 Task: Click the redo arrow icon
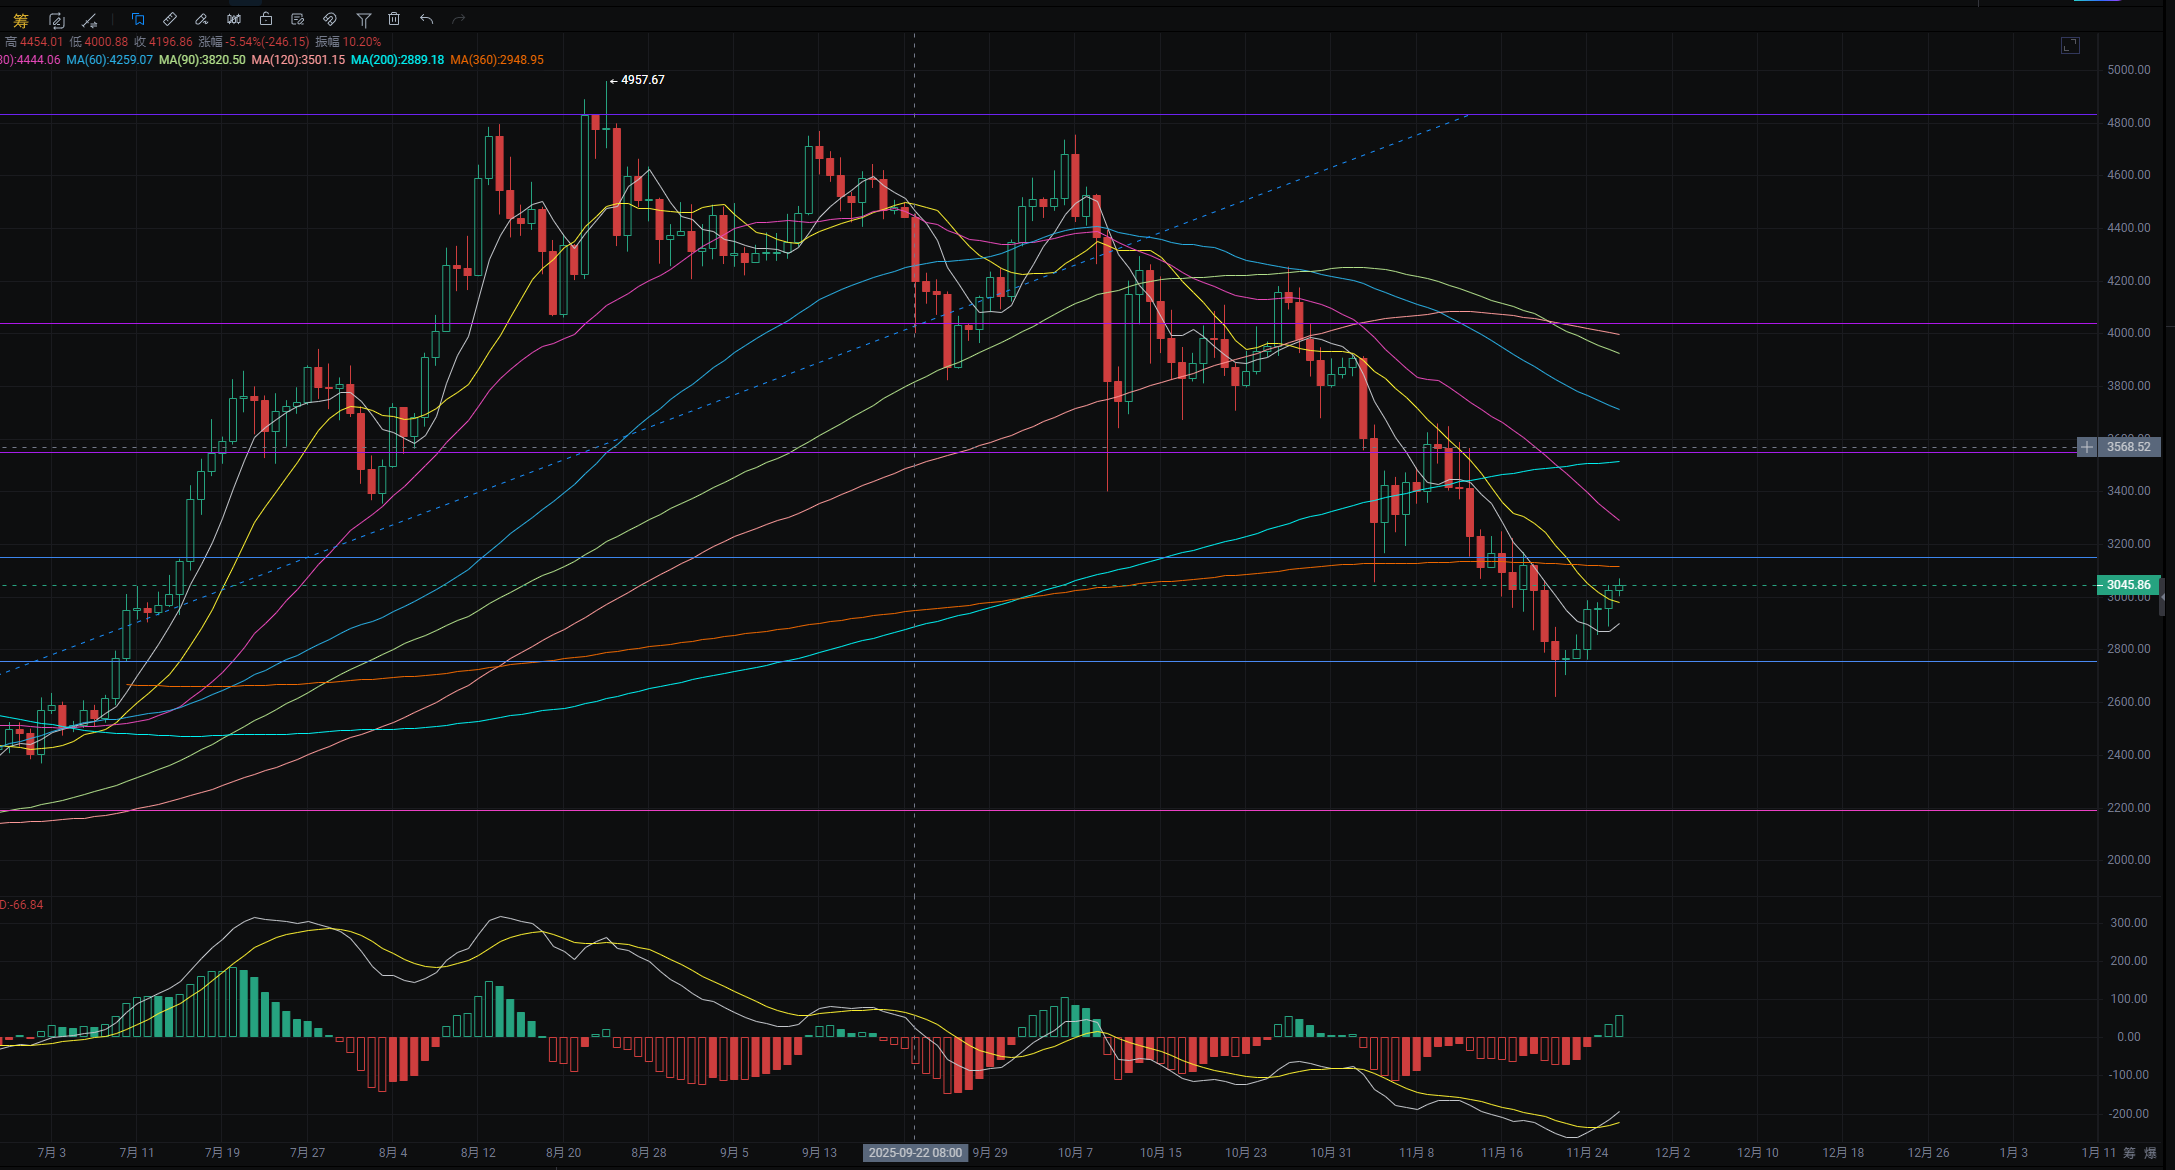[459, 19]
